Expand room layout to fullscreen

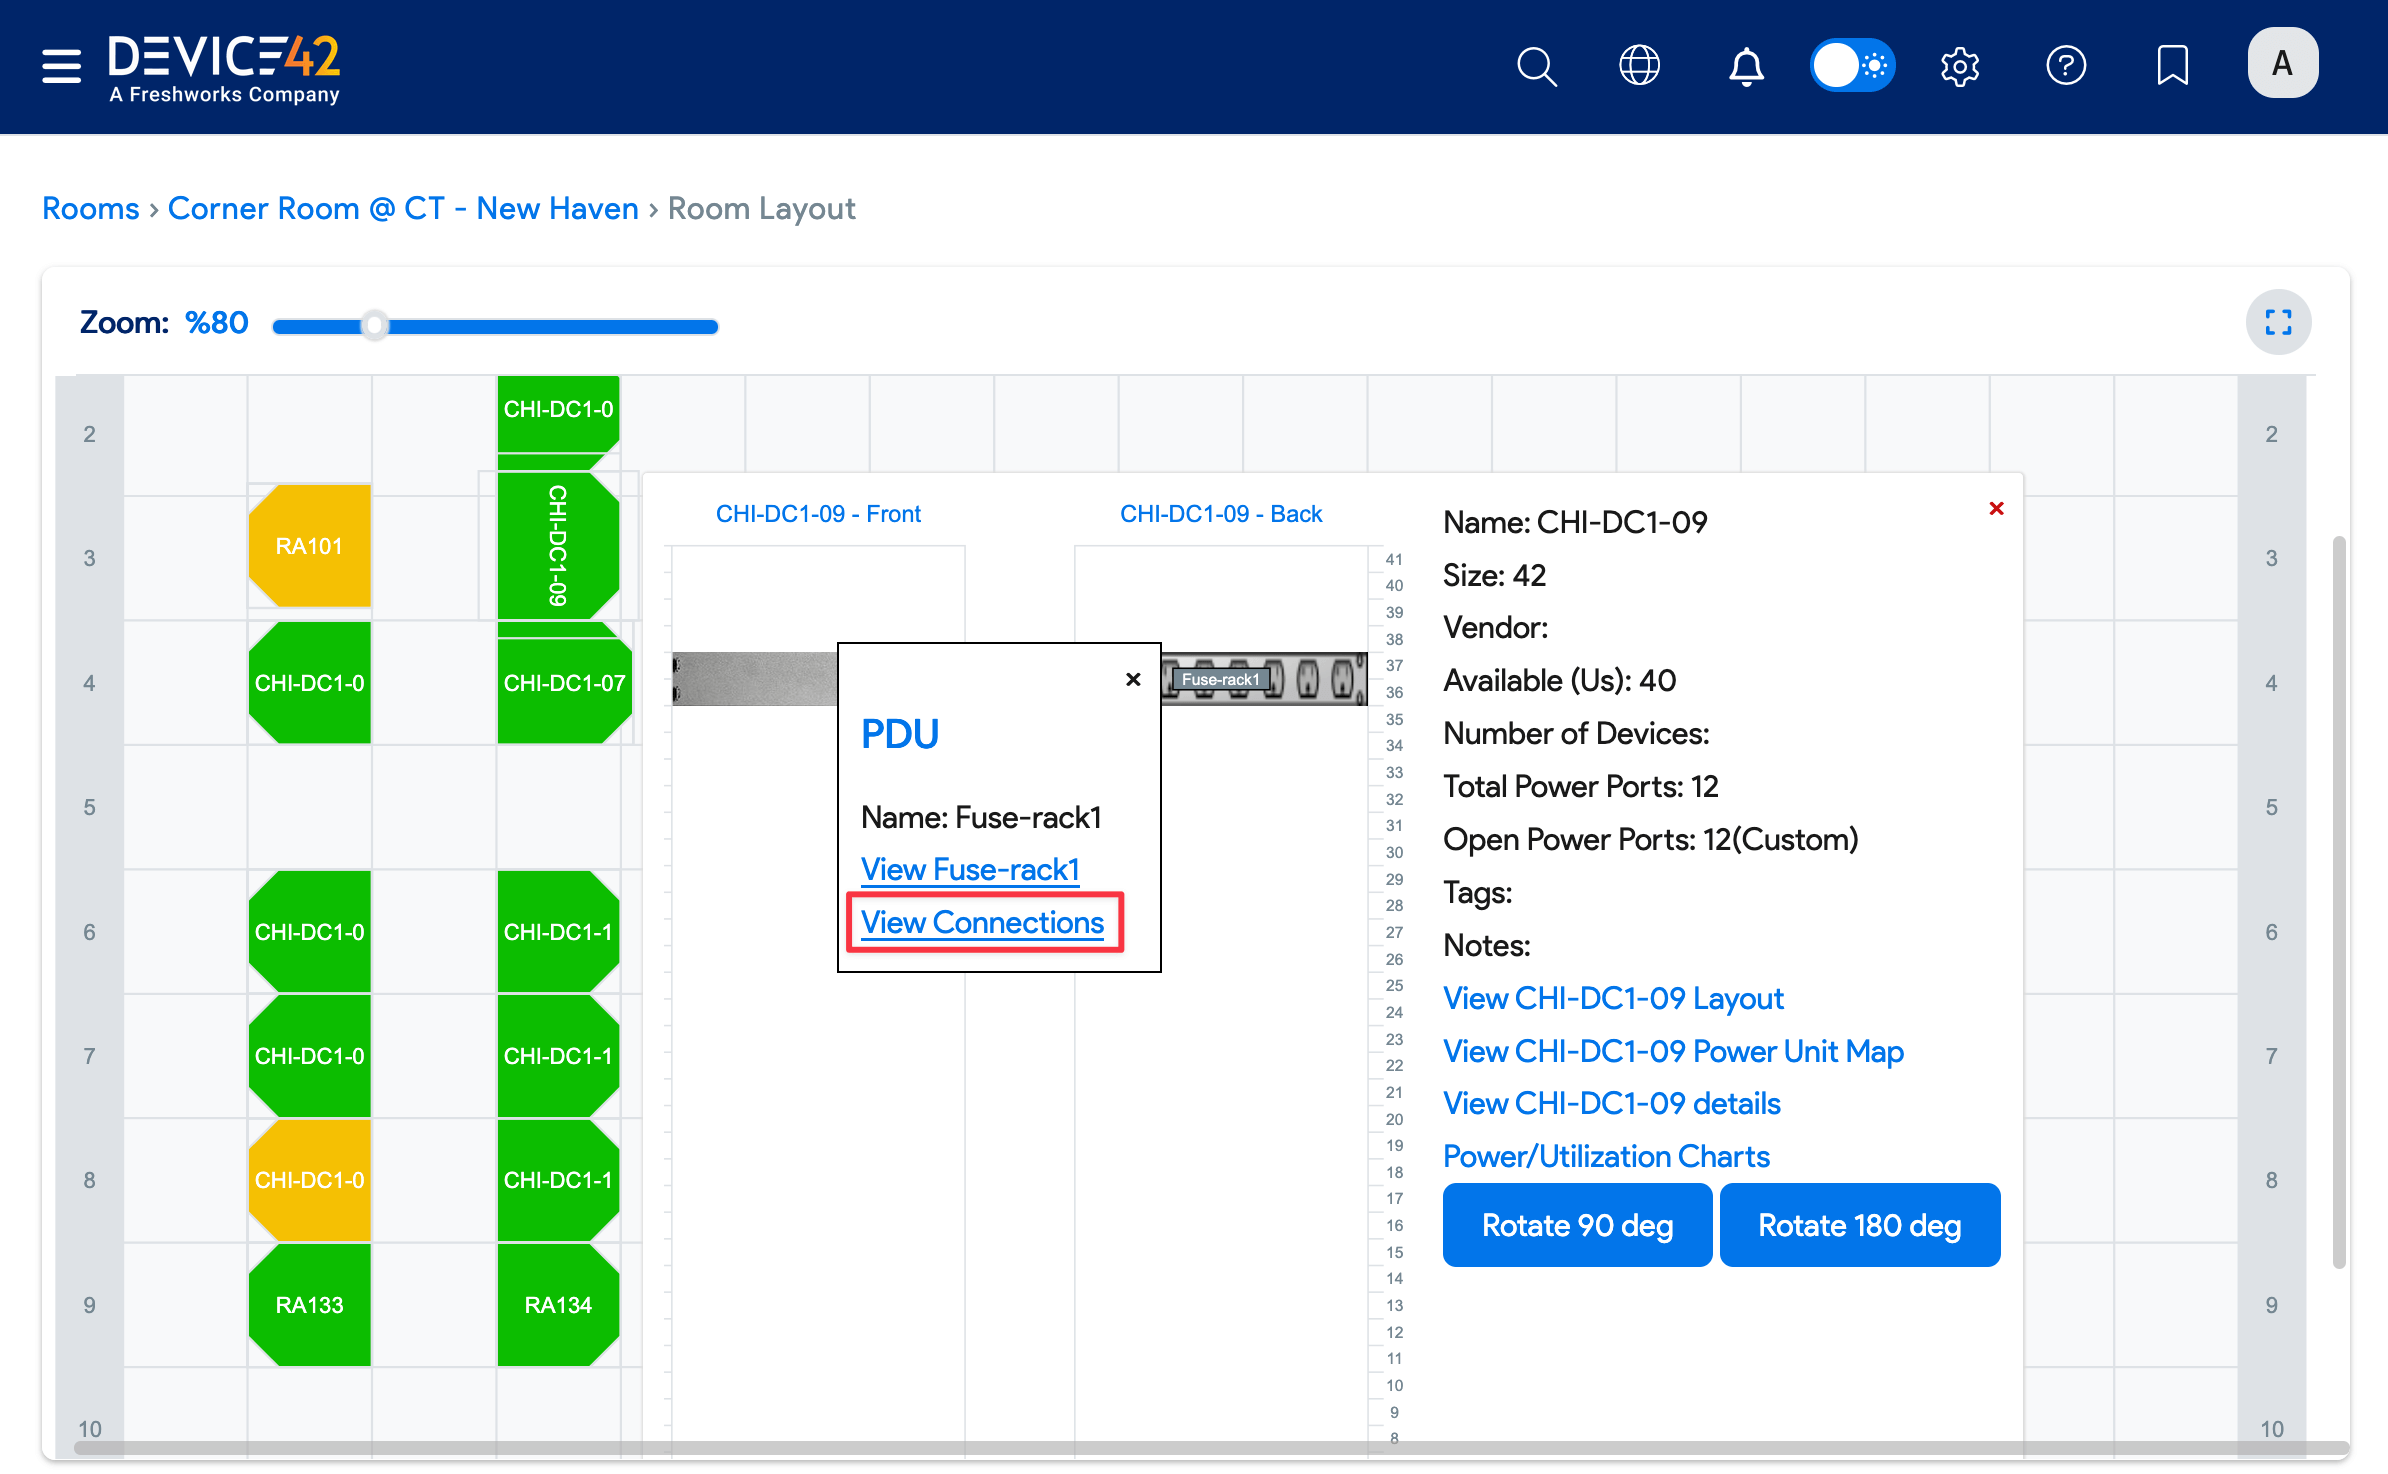pyautogui.click(x=2278, y=322)
